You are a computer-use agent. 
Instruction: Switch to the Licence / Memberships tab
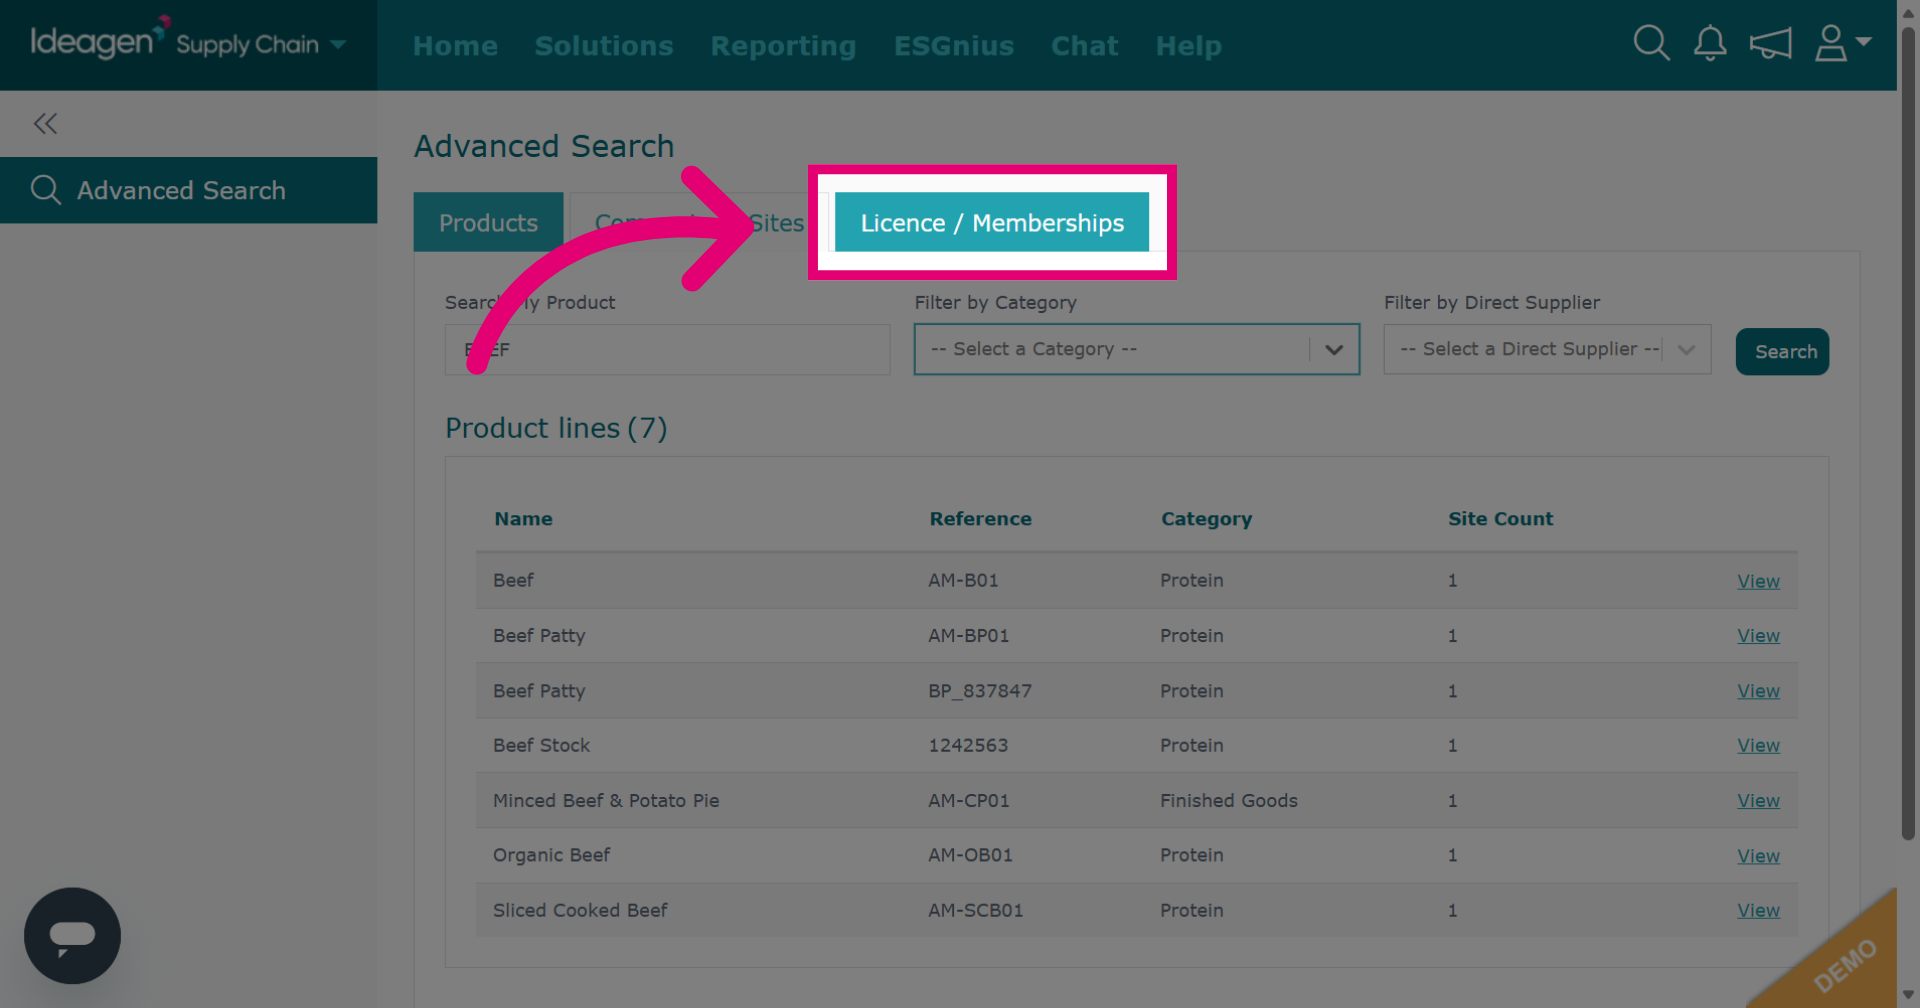(992, 222)
